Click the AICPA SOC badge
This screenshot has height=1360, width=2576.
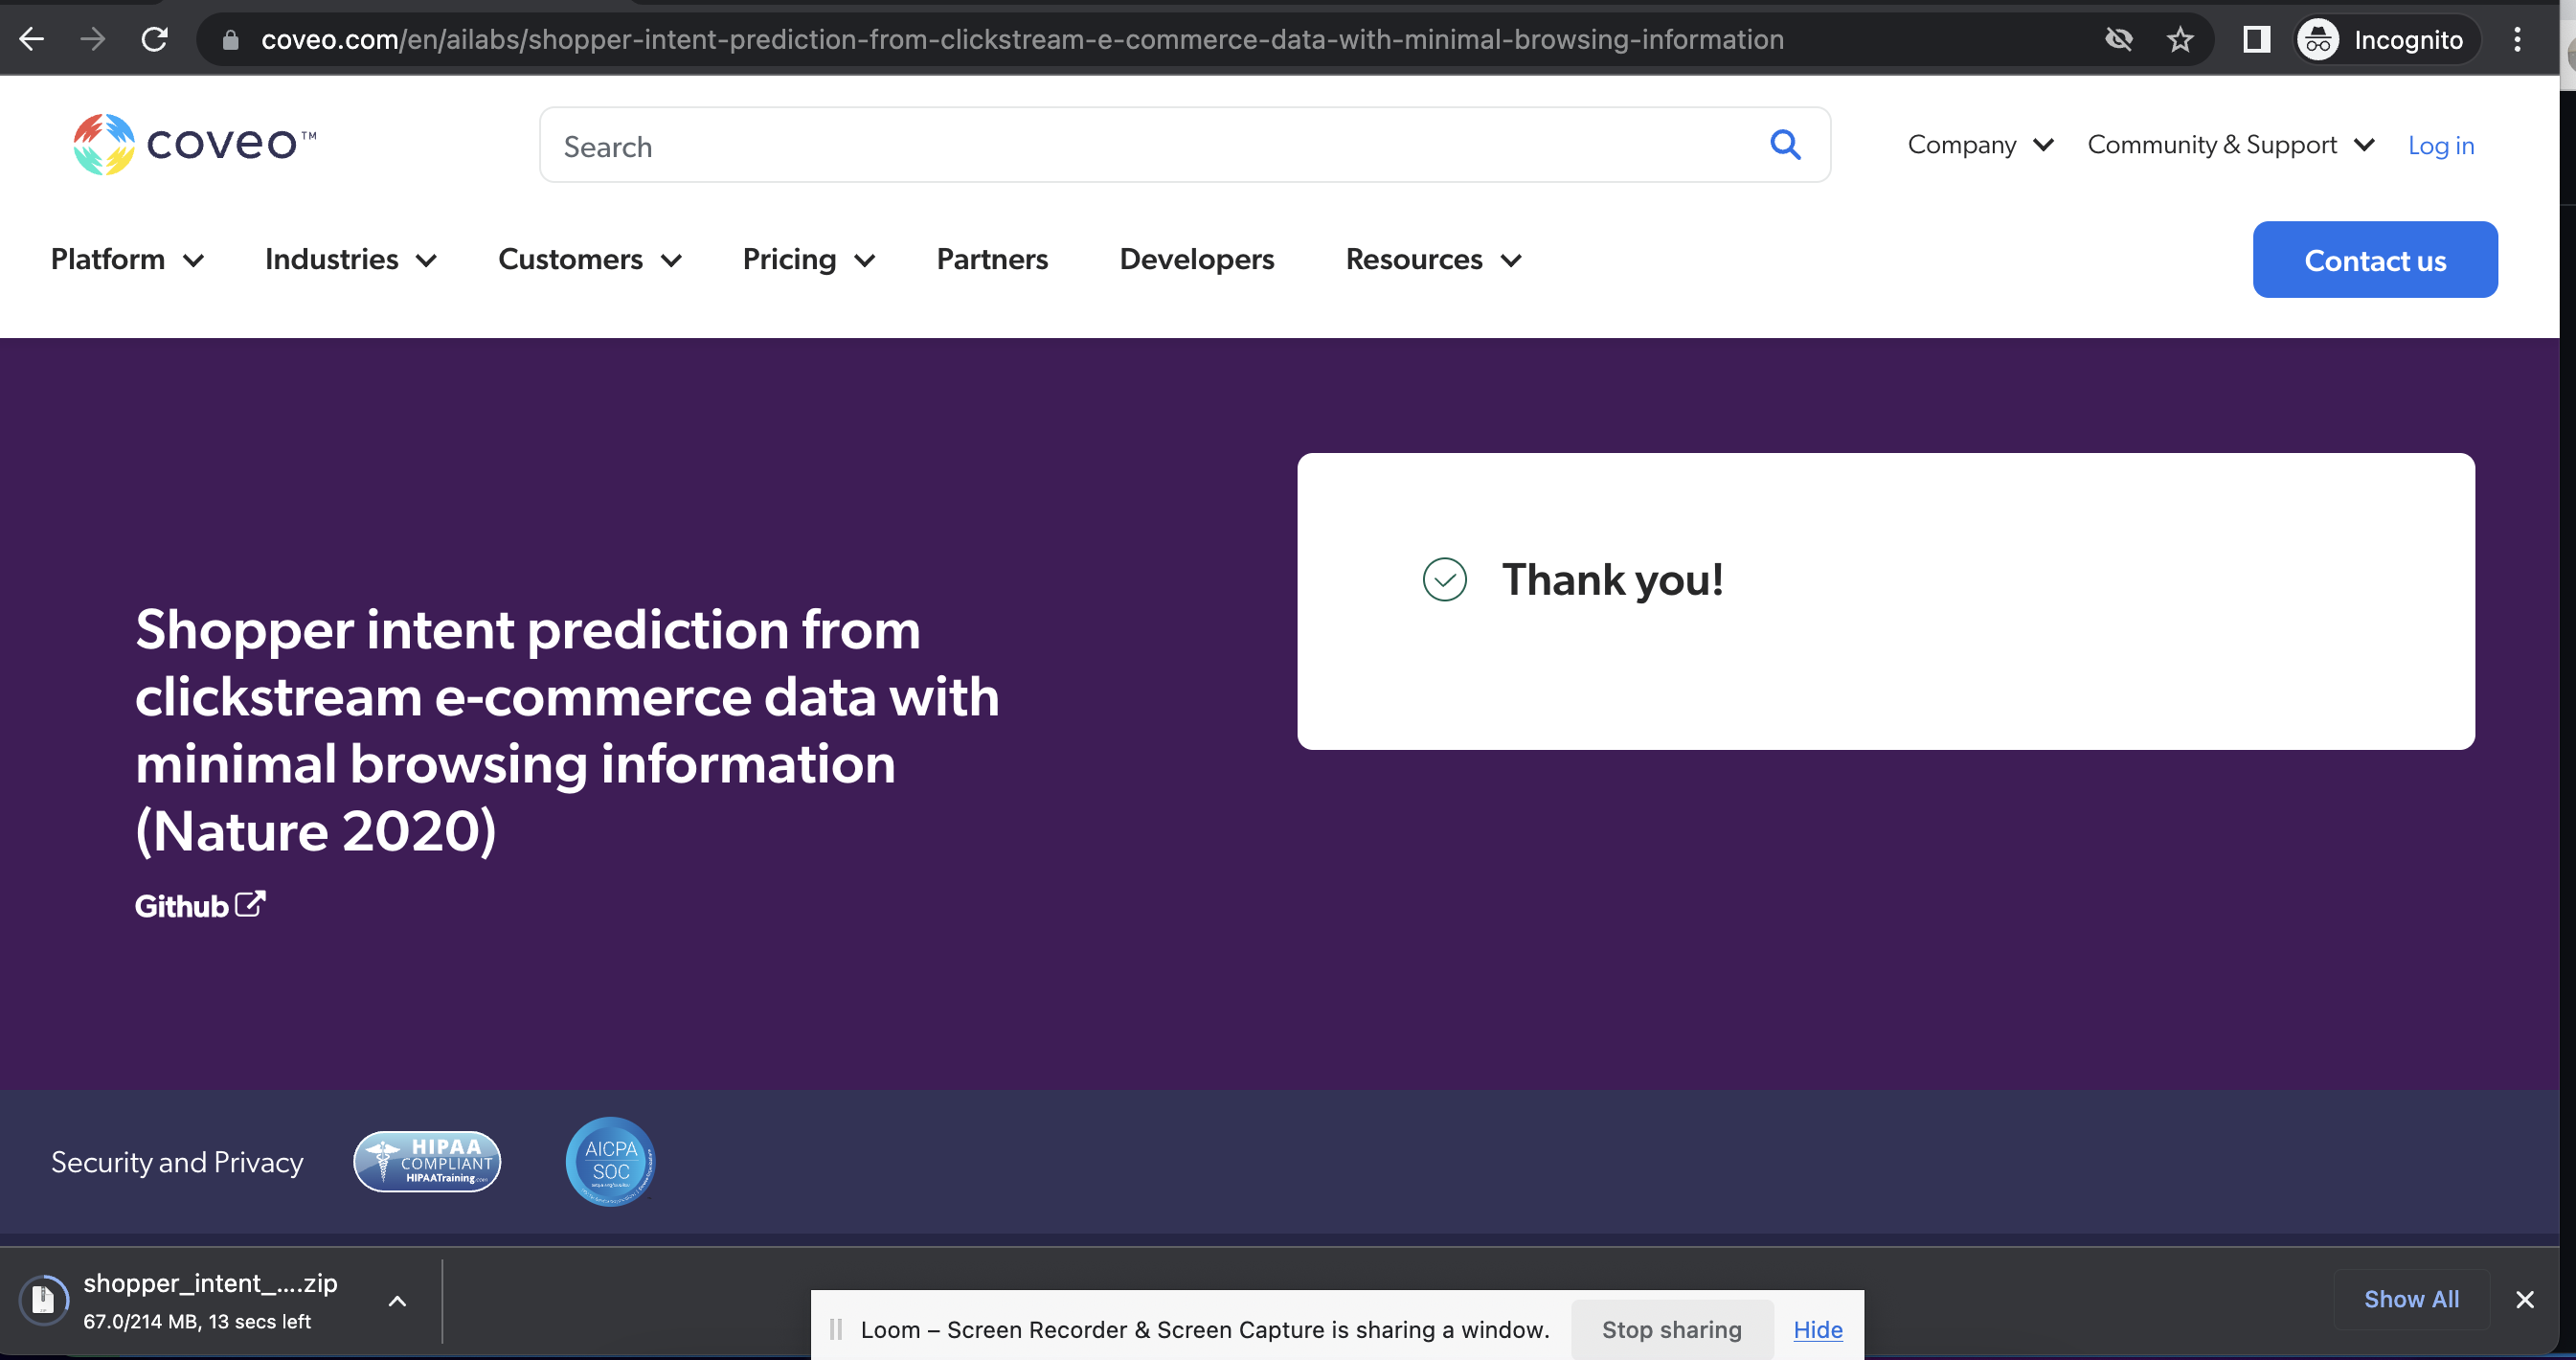pyautogui.click(x=610, y=1162)
